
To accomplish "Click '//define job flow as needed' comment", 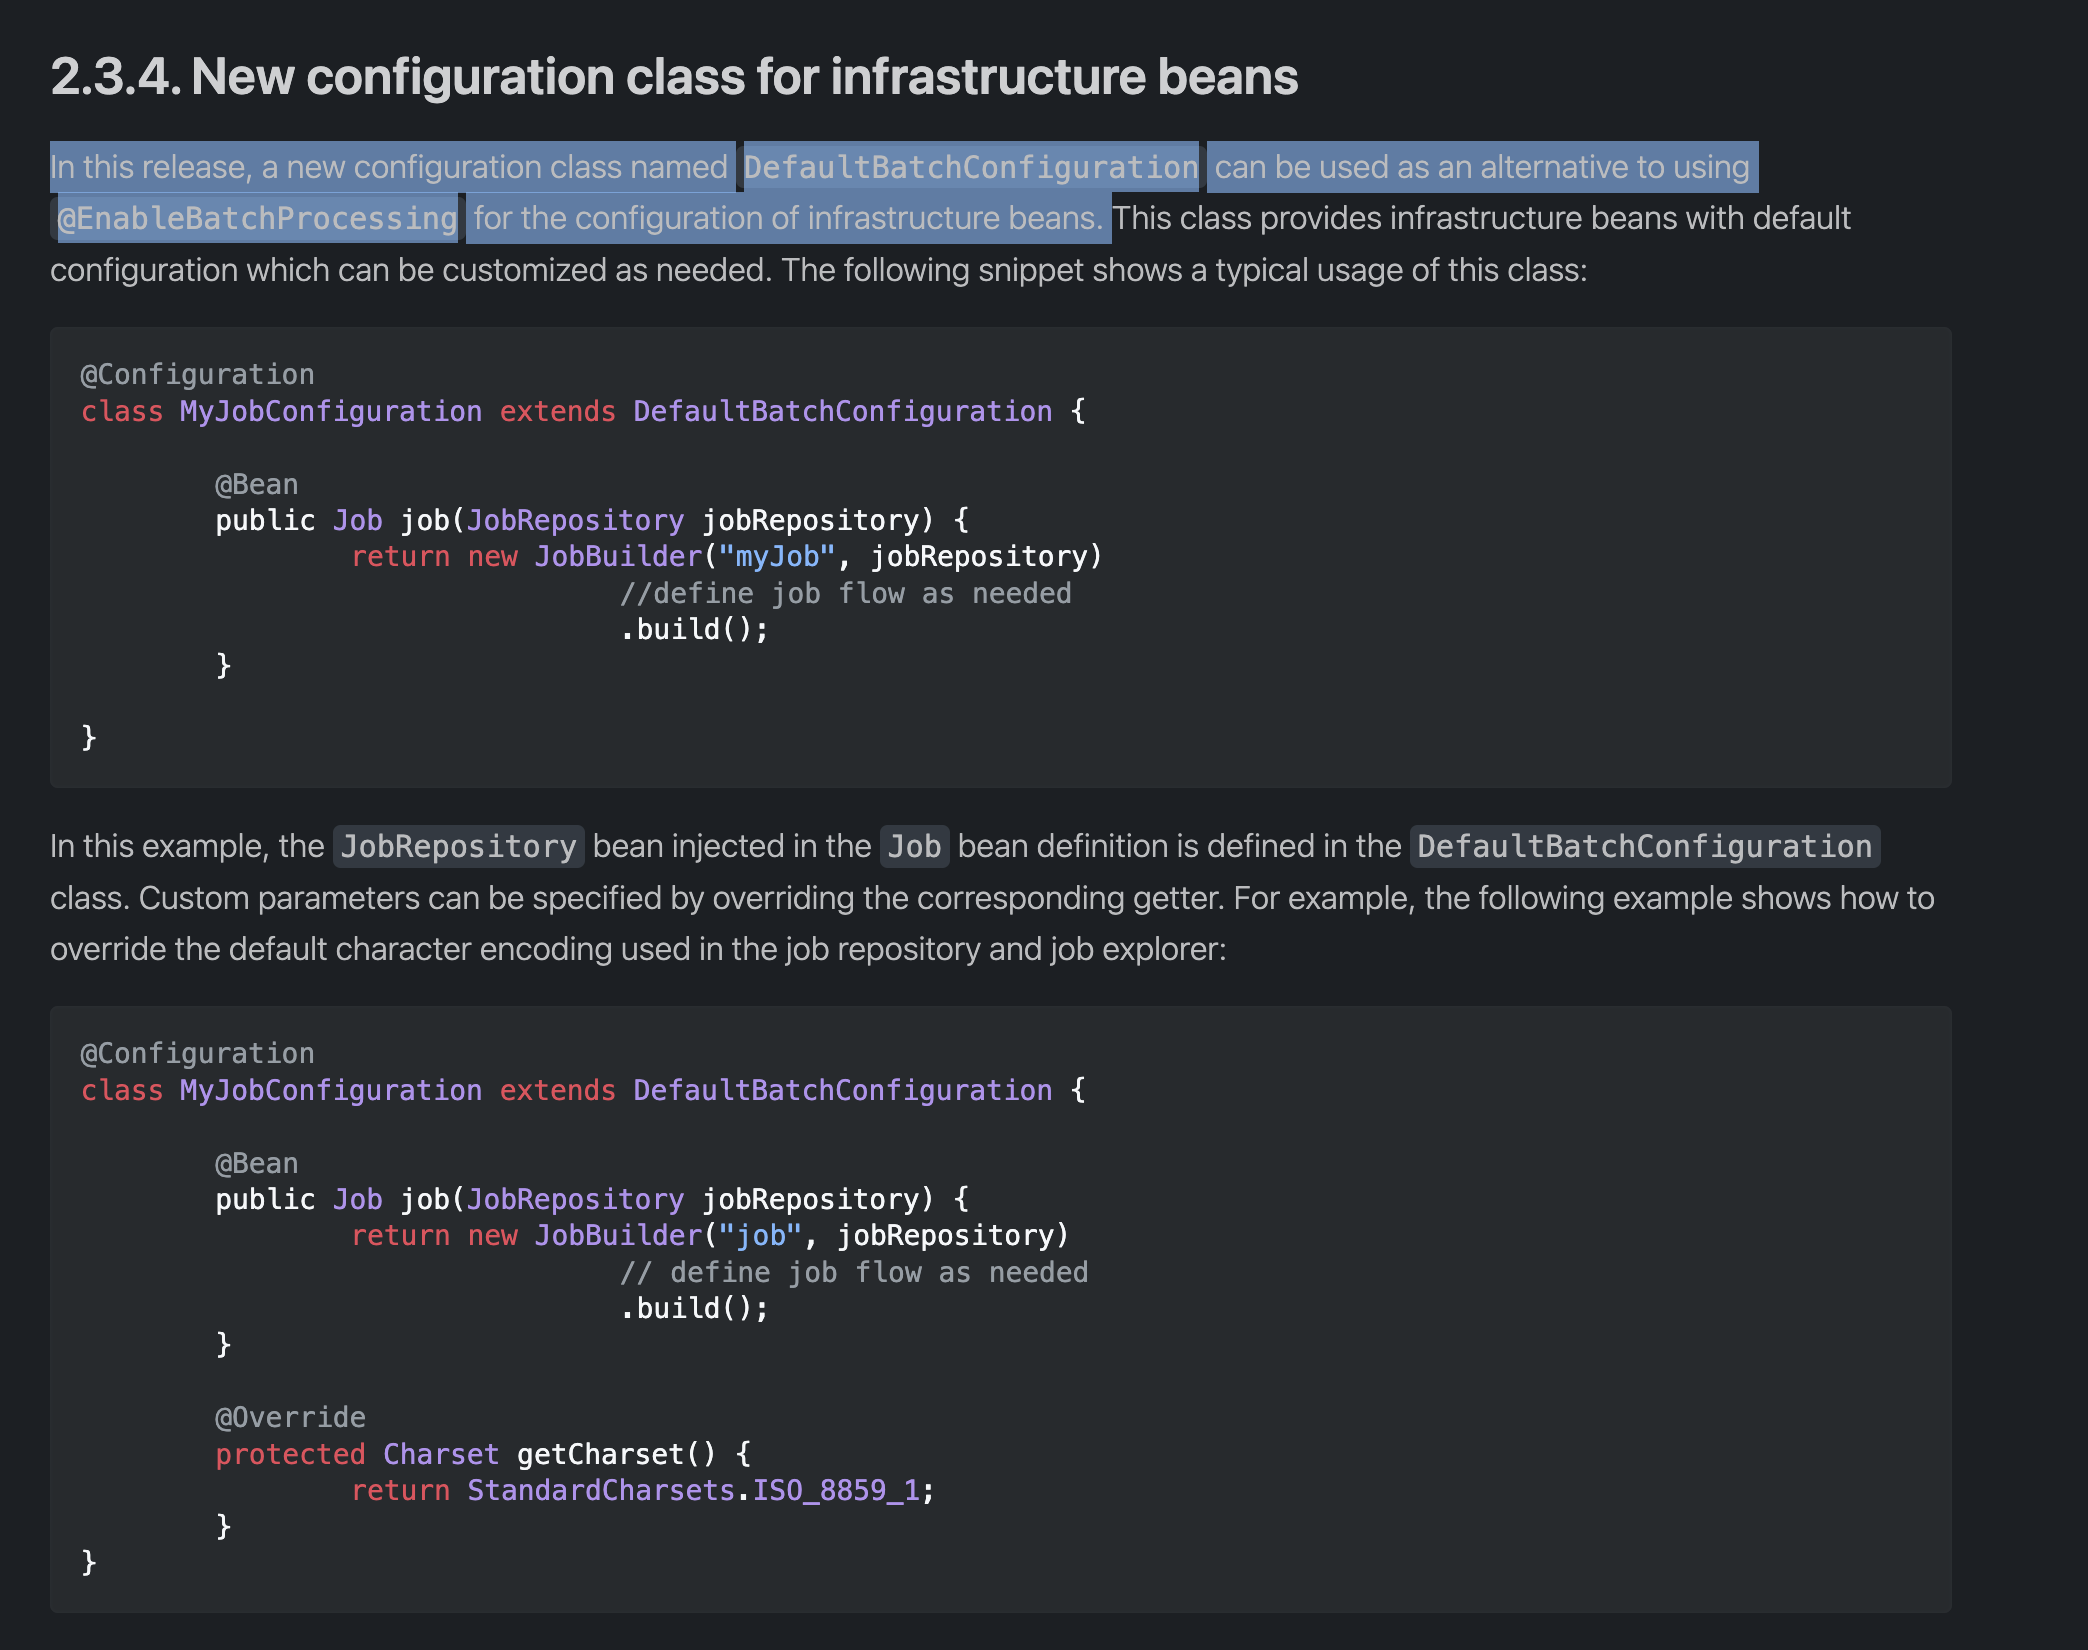I will (845, 593).
